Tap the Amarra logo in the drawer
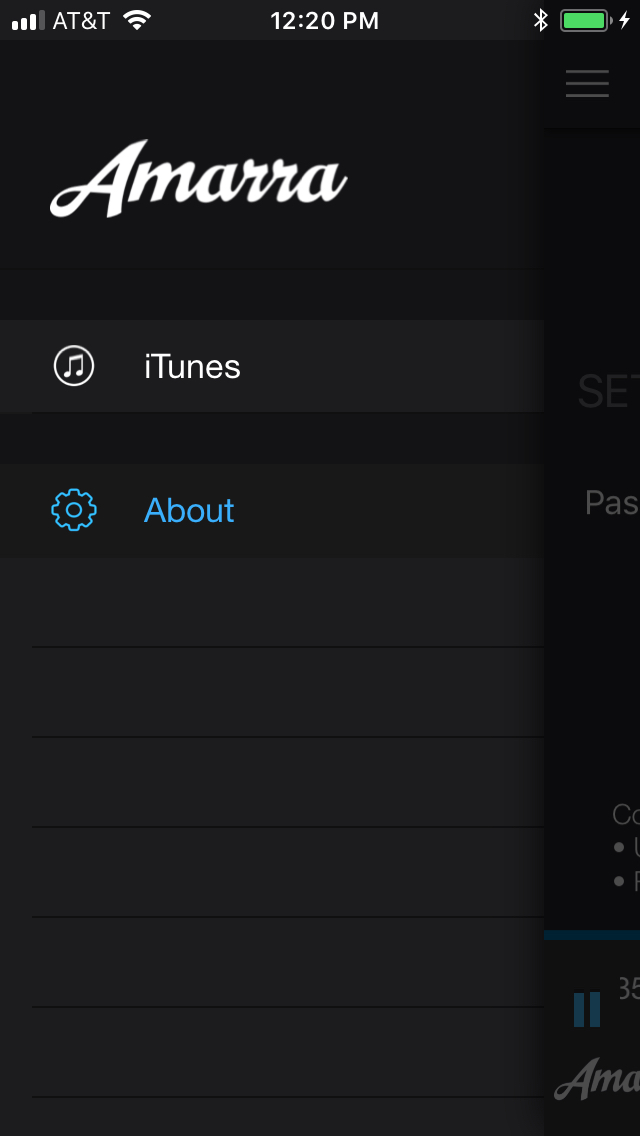Screen dimensions: 640x1136 (x=199, y=178)
